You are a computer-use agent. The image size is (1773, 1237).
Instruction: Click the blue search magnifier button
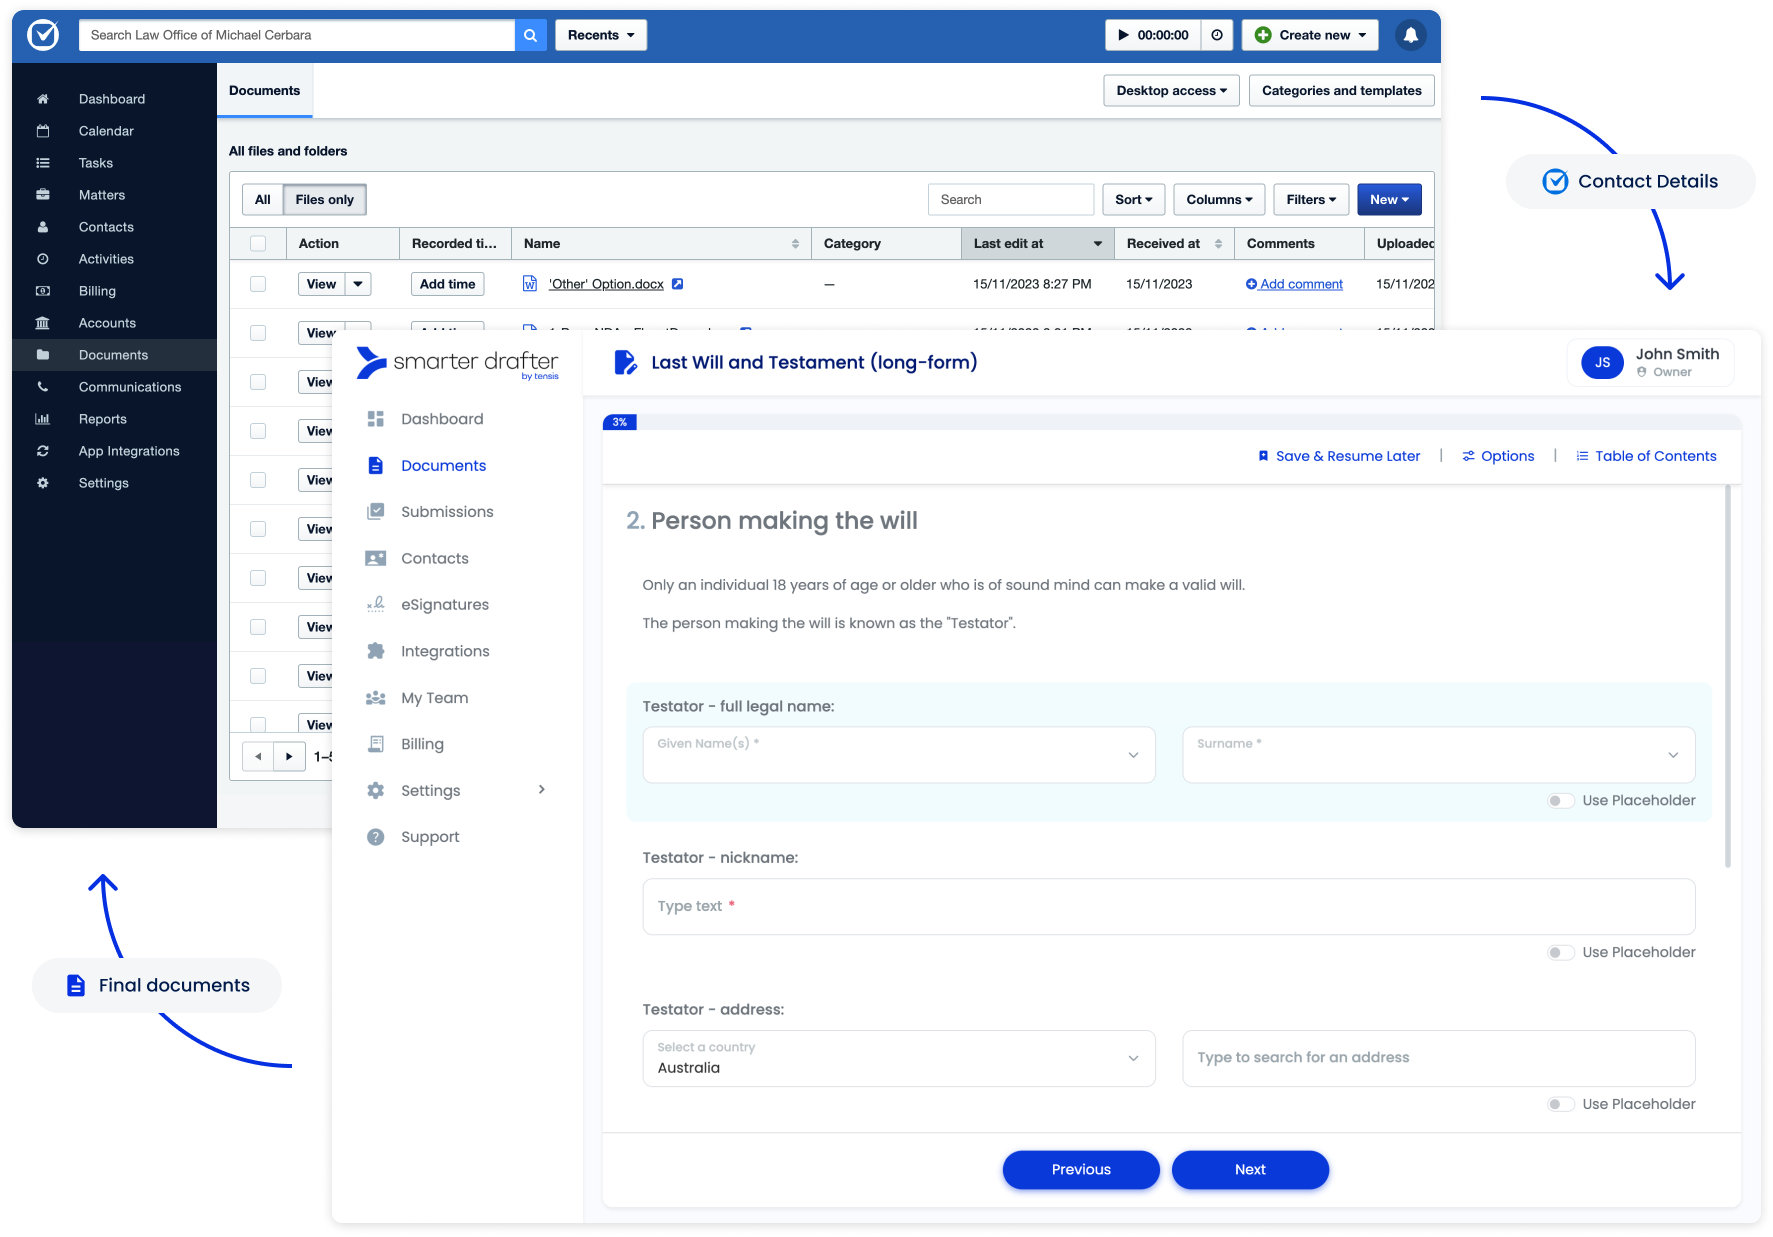pos(530,35)
